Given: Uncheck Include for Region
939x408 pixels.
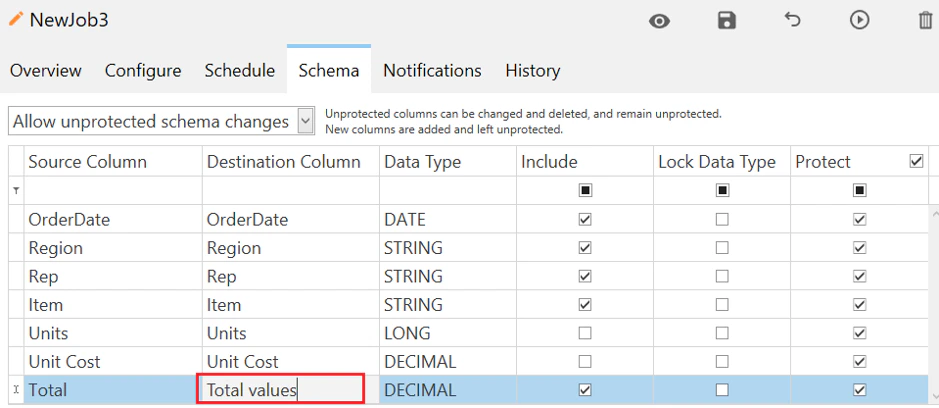Looking at the screenshot, I should 585,247.
